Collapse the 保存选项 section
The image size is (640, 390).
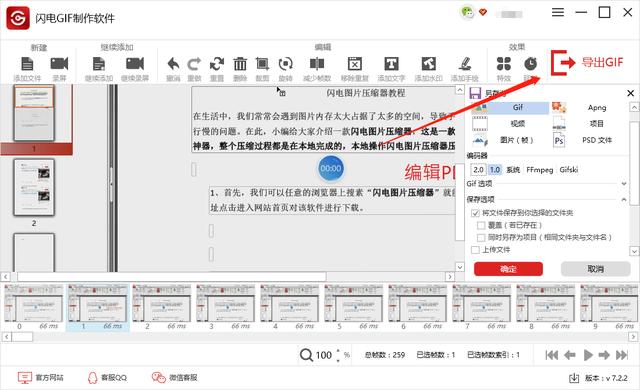(624, 199)
